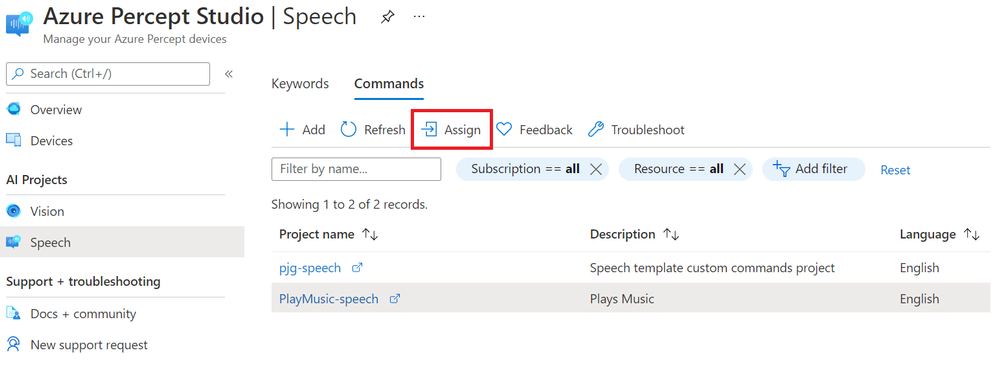The width and height of the screenshot is (998, 375).
Task: Open New support request
Action: 89,345
